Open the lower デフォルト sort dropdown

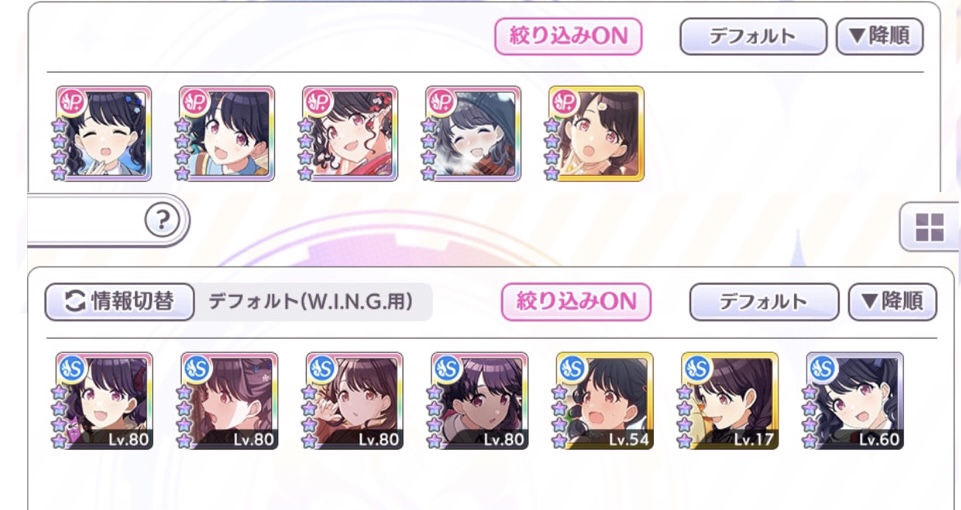click(764, 302)
